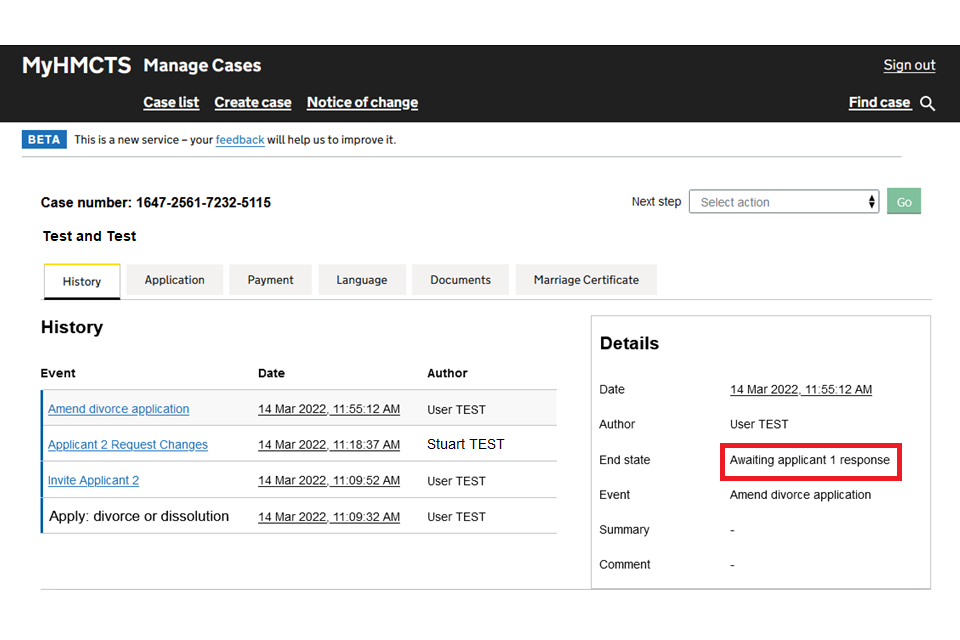Click the Invite Applicant 2 event
This screenshot has width=960, height=640.
[93, 481]
